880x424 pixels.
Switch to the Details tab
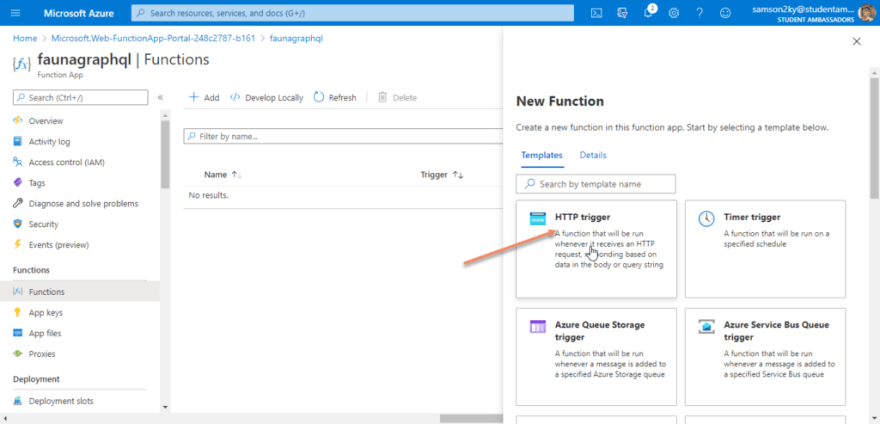point(593,155)
